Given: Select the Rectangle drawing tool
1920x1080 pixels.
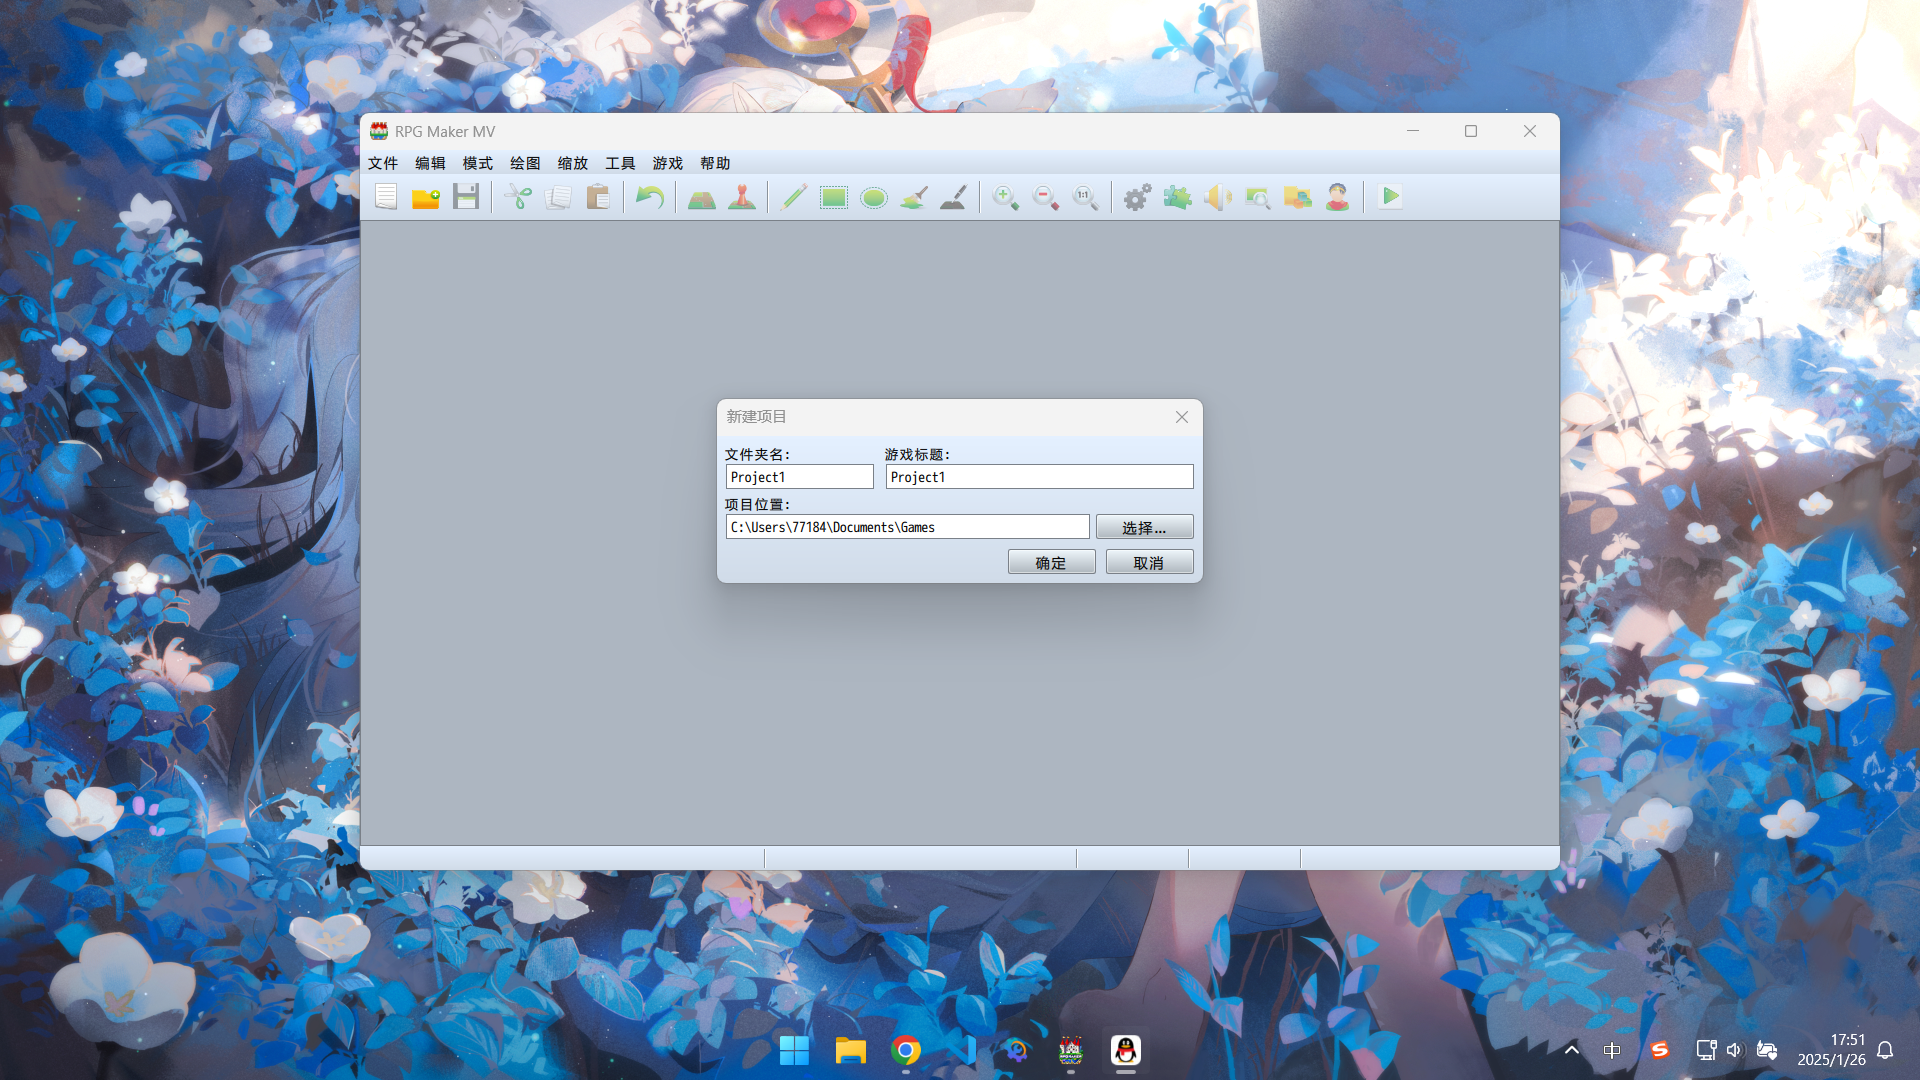Looking at the screenshot, I should pos(833,197).
